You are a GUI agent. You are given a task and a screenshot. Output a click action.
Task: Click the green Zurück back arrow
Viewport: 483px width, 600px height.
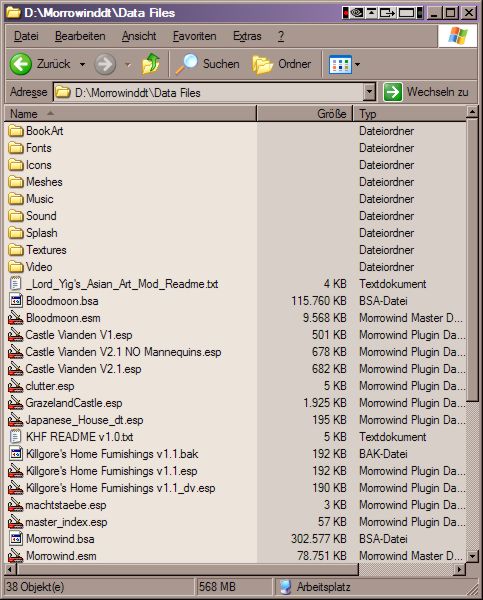[x=21, y=64]
